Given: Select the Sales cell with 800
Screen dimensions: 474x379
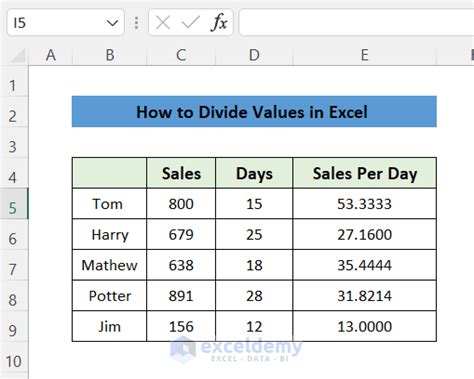Looking at the screenshot, I should (x=181, y=204).
